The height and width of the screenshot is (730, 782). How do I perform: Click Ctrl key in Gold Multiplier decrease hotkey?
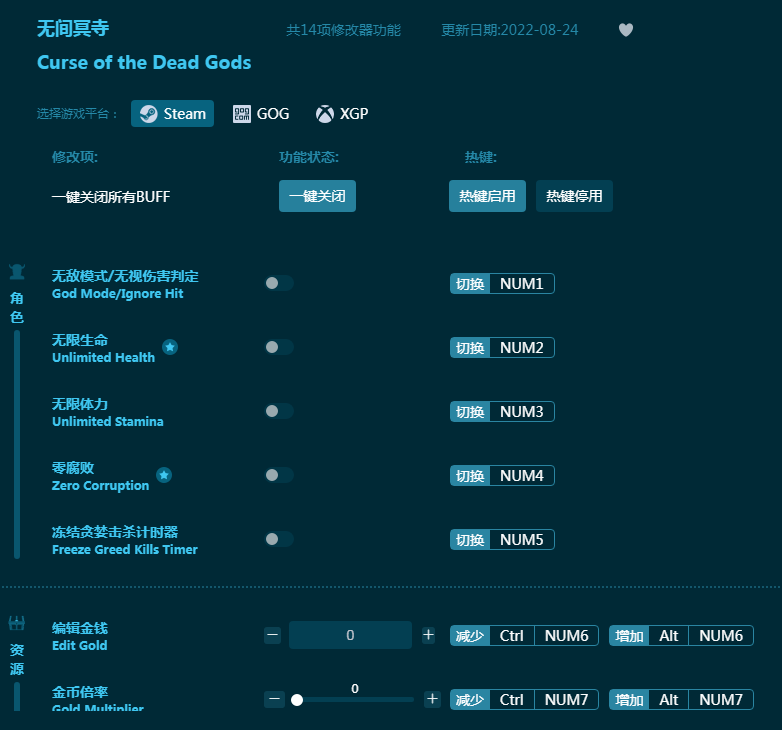coord(512,700)
